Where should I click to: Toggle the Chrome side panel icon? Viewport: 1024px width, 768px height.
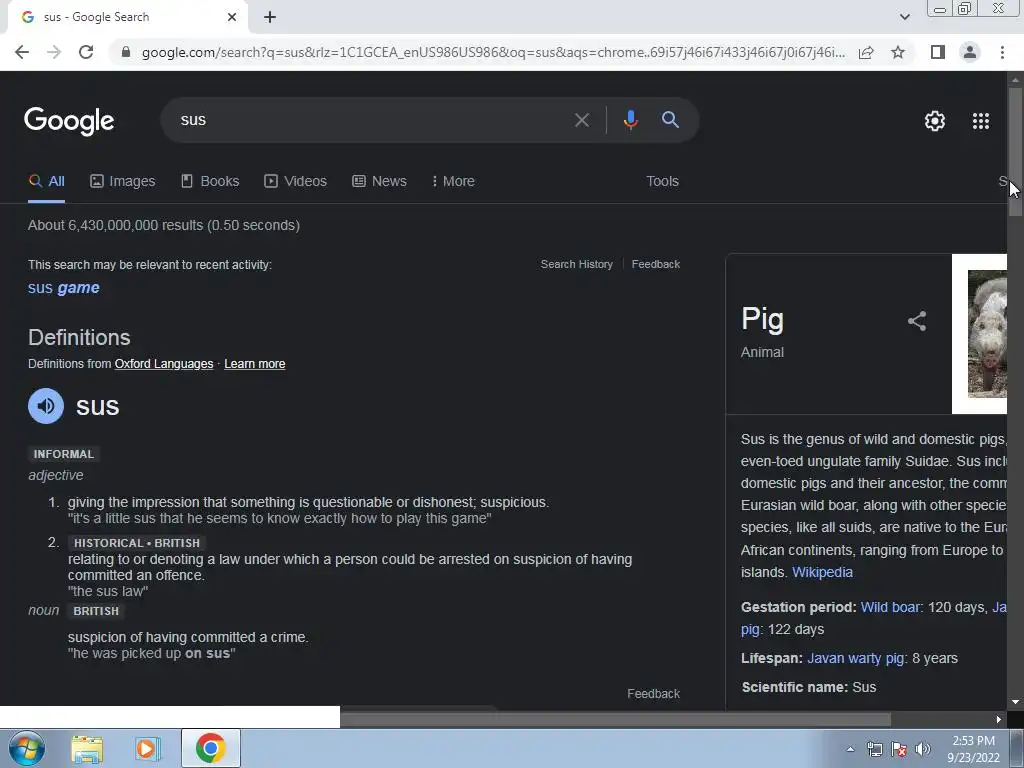pyautogui.click(x=938, y=52)
